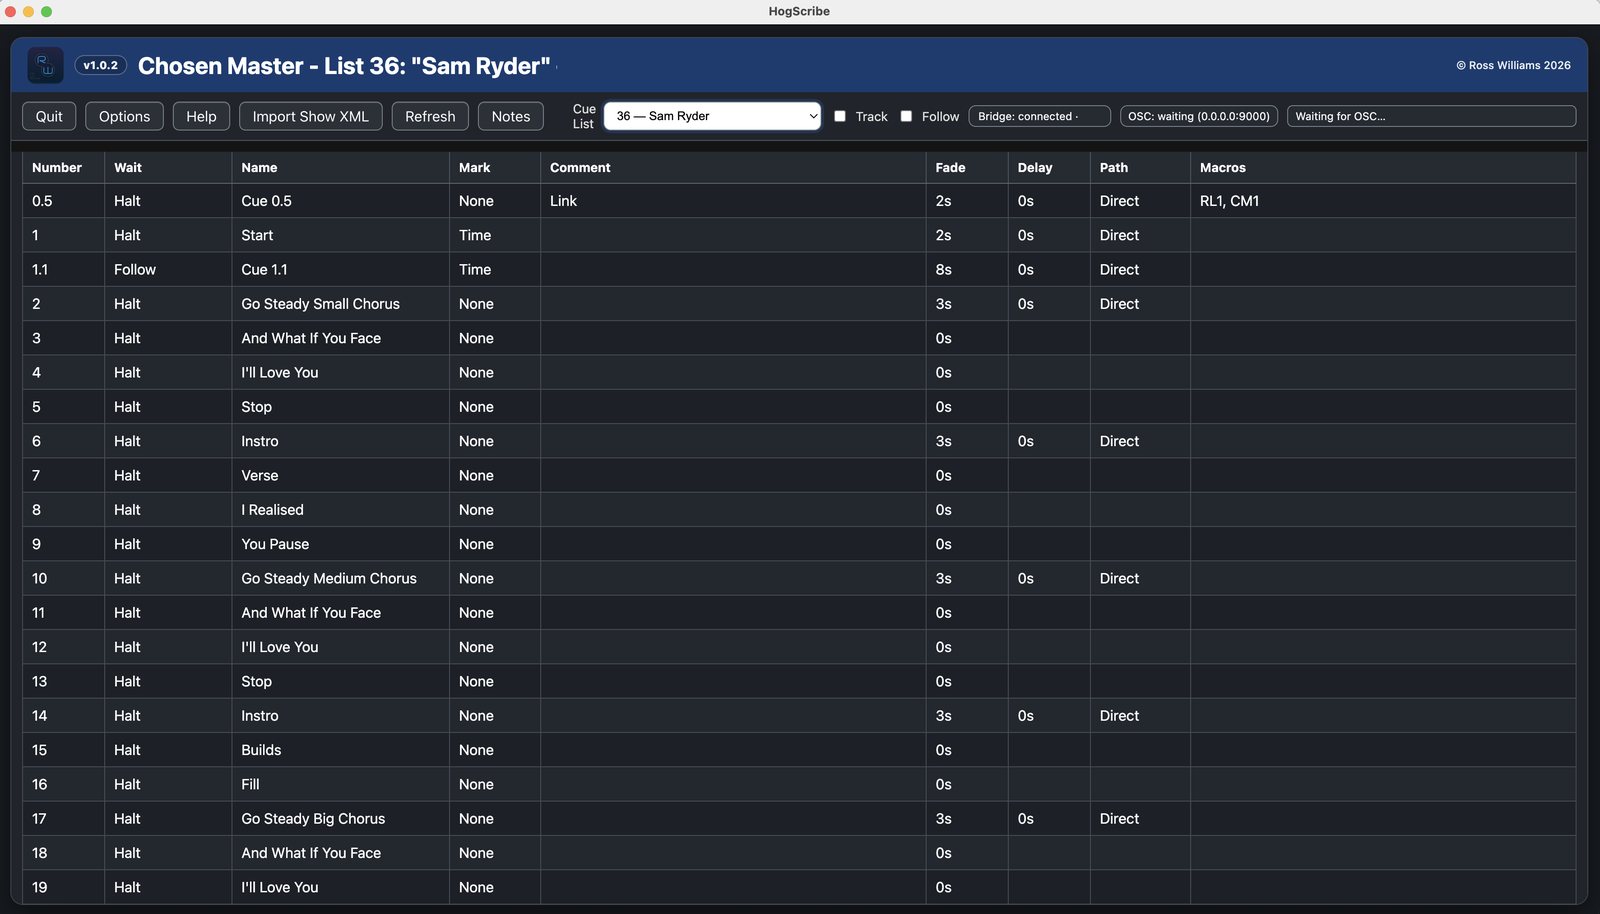Select the "Instro" name in cue 14
The height and width of the screenshot is (914, 1600).
pos(260,716)
